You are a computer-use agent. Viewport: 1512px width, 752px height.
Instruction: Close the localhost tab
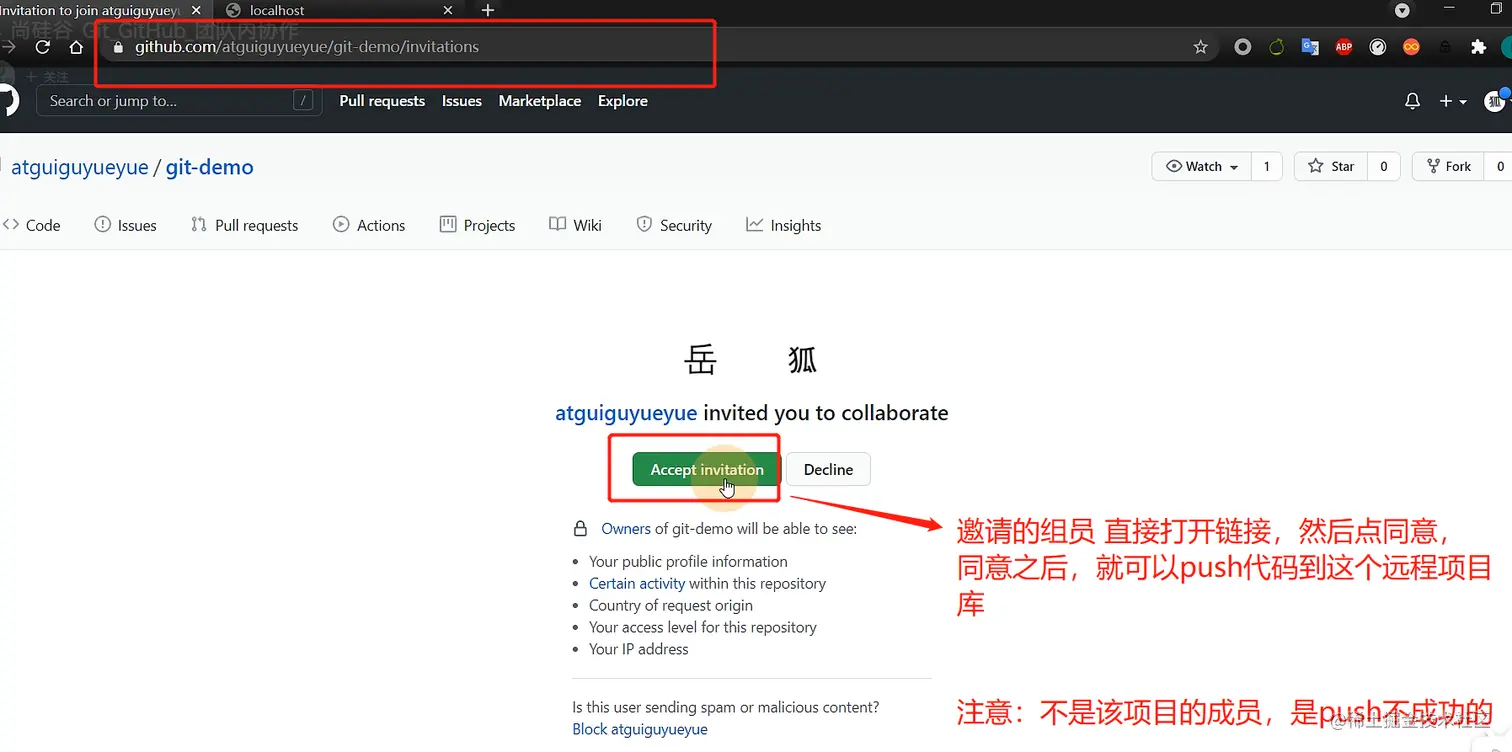pos(448,10)
